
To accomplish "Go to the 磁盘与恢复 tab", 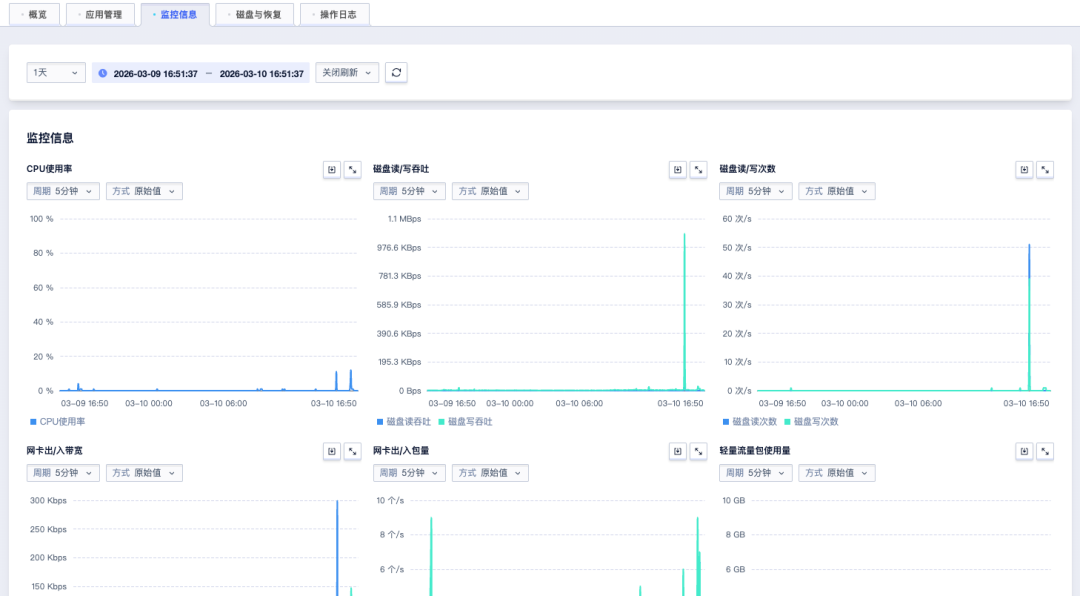I will point(254,14).
